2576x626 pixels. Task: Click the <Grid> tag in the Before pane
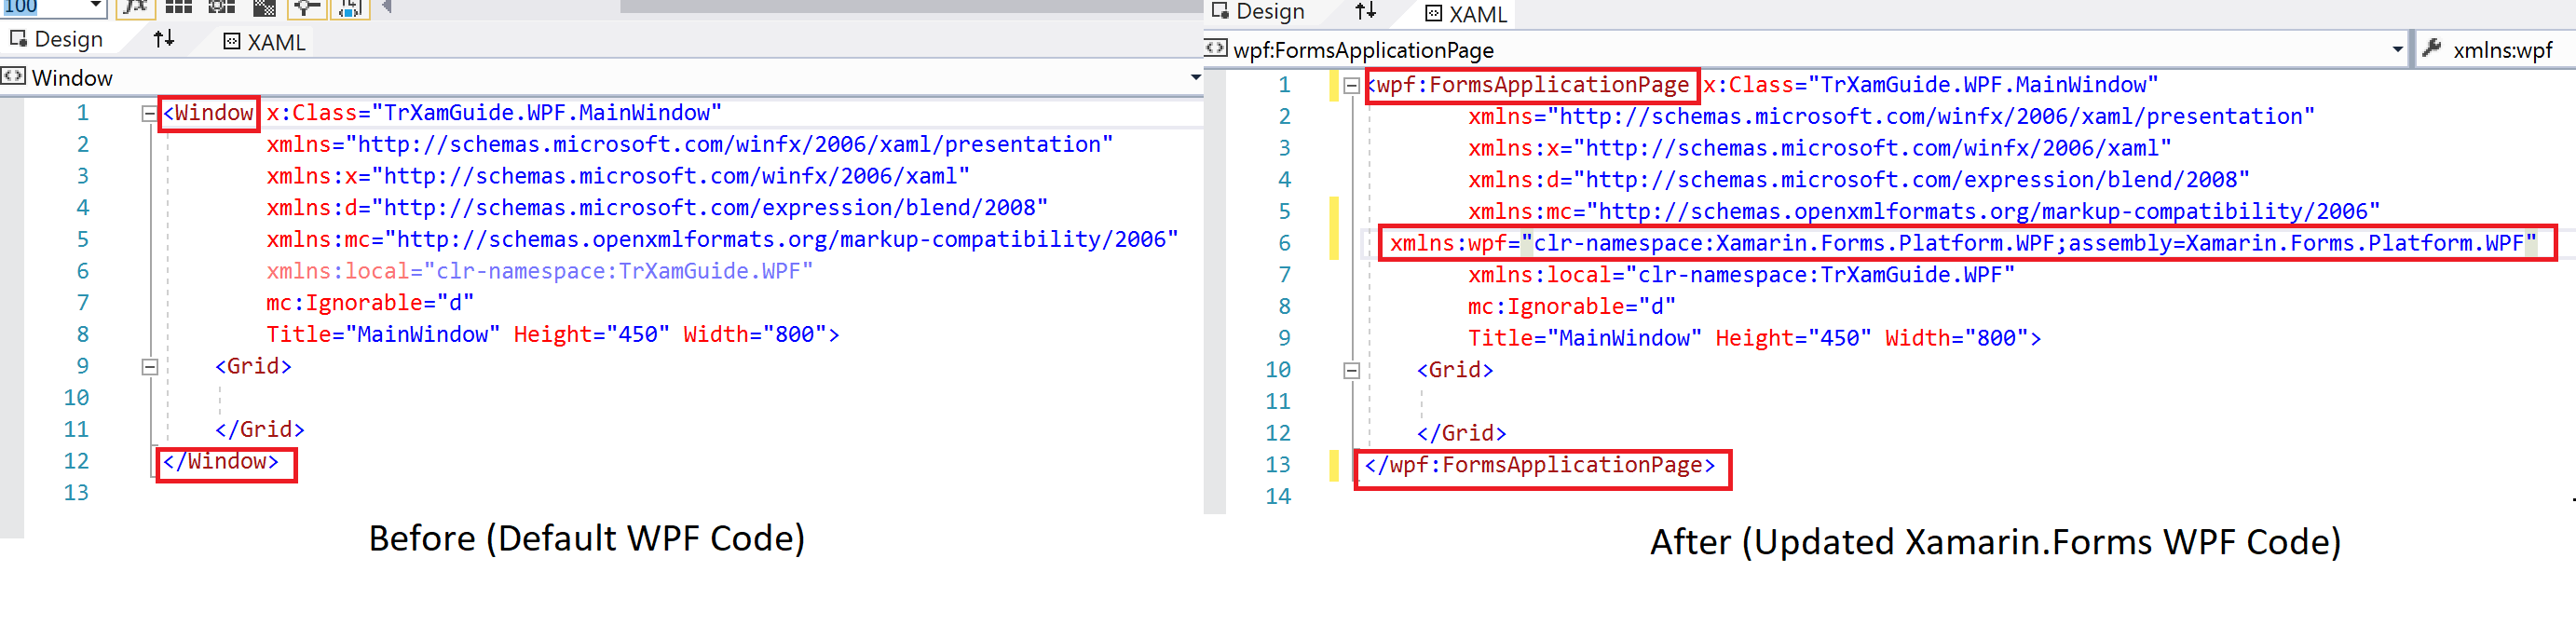point(253,366)
